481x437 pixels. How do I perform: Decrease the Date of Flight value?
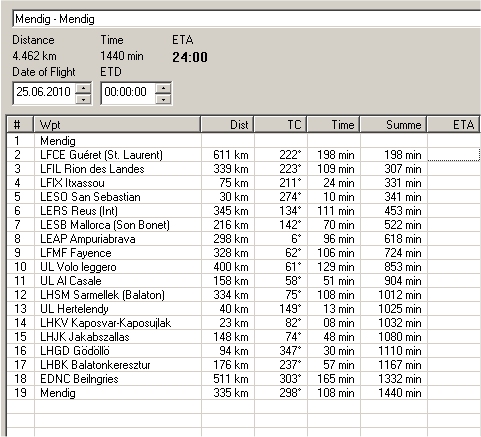[x=83, y=99]
